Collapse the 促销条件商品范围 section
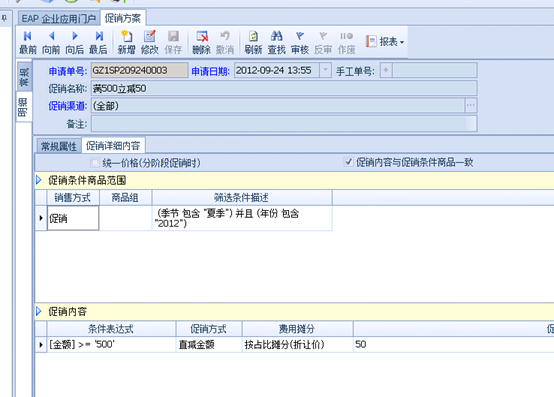The width and height of the screenshot is (554, 397). (39, 180)
